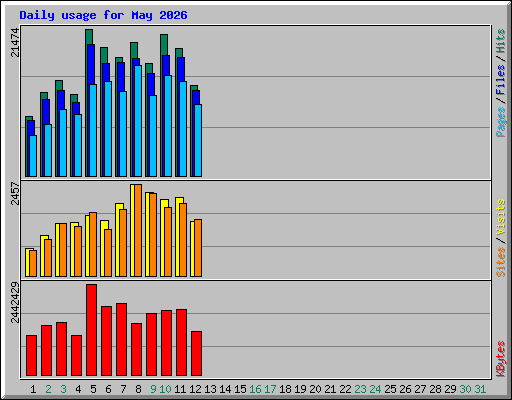The height and width of the screenshot is (400, 512).
Task: Click day 25 on the x-axis
Action: coord(390,389)
